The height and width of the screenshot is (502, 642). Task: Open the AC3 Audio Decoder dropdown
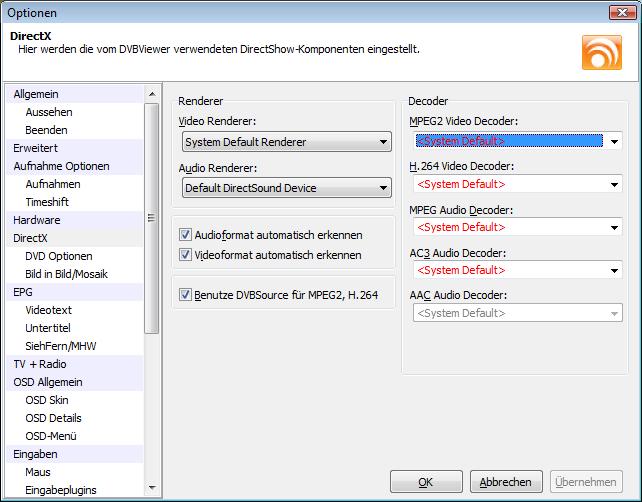[x=518, y=270]
